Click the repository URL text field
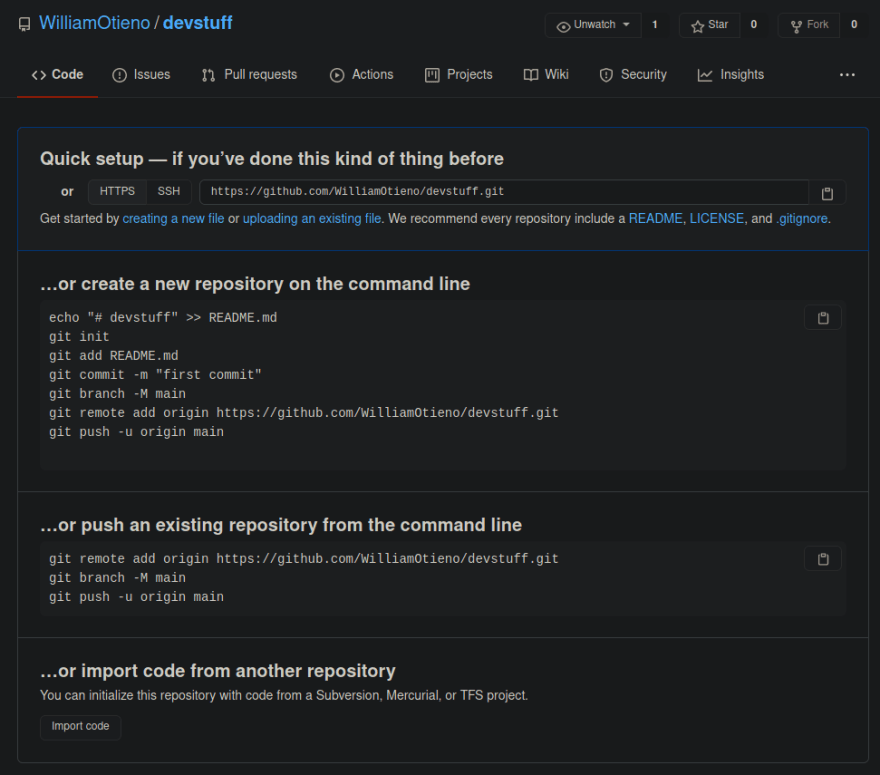880x775 pixels. (x=504, y=192)
